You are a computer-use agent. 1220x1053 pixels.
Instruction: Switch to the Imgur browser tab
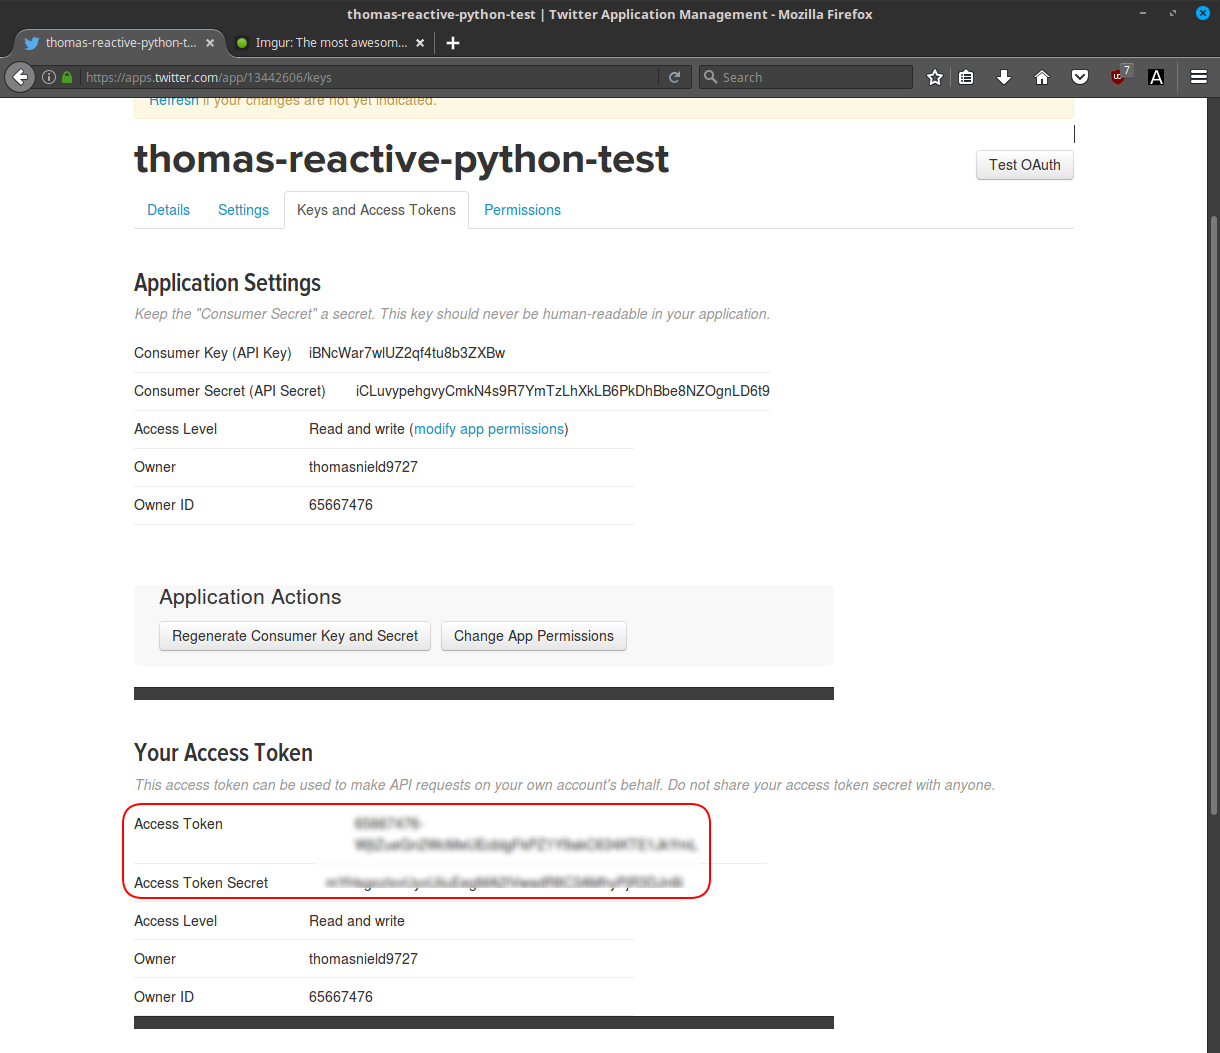click(330, 43)
